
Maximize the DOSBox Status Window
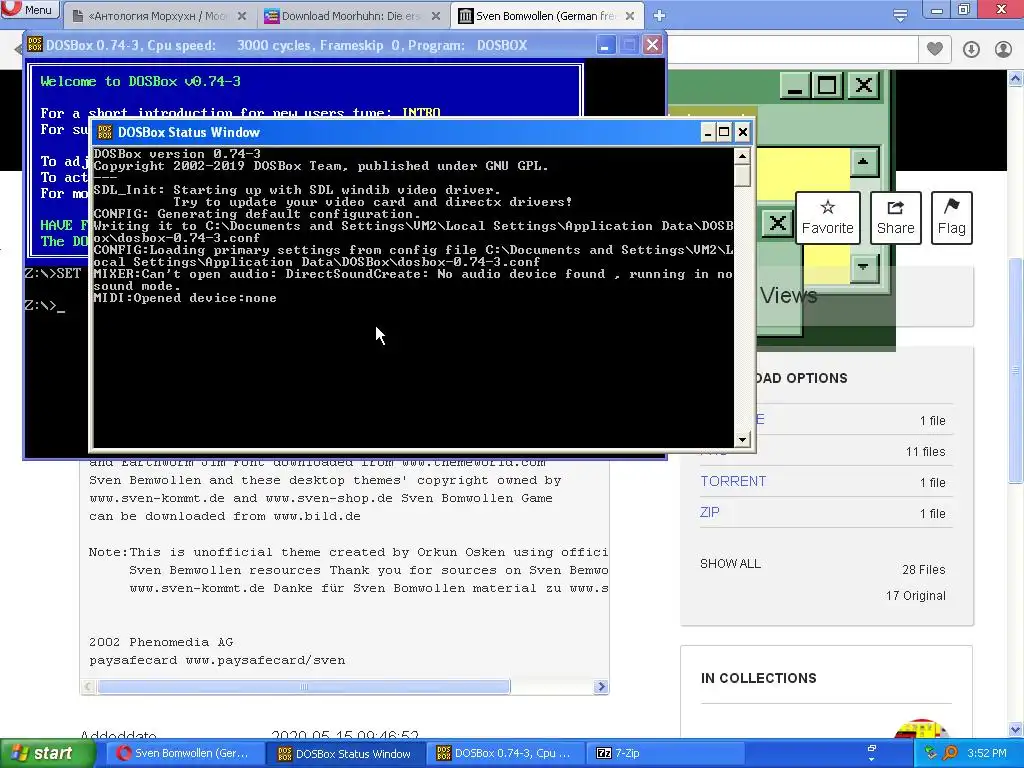[724, 133]
